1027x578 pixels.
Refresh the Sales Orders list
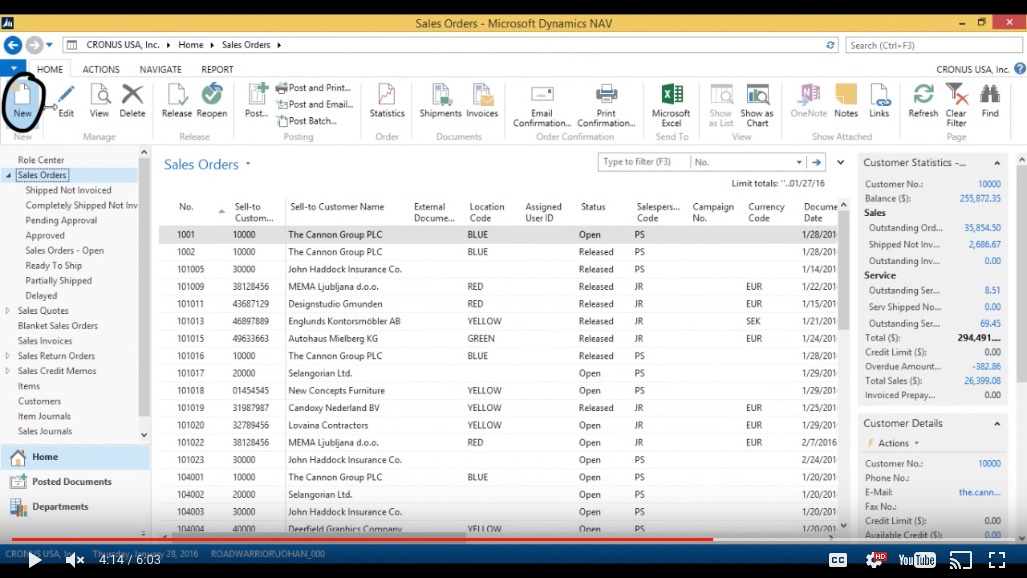click(922, 103)
